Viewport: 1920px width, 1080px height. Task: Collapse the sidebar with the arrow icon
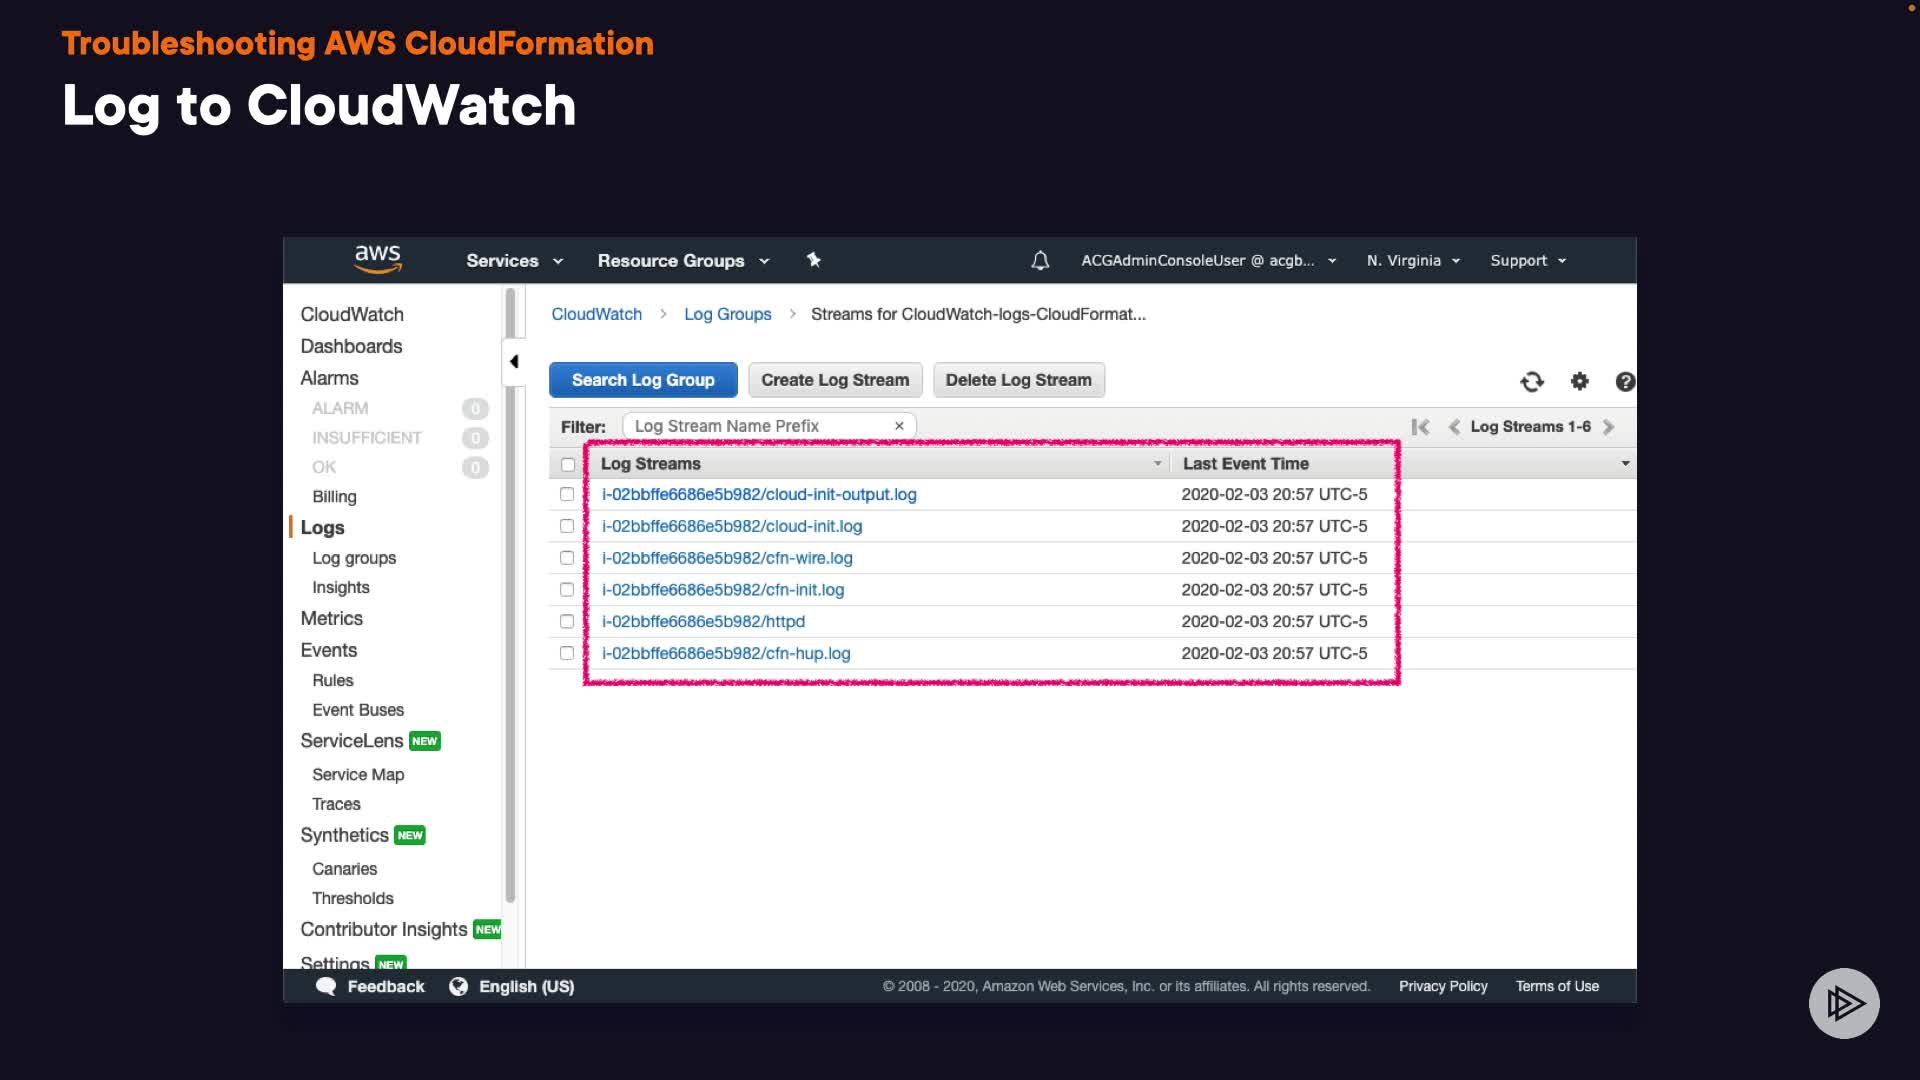[x=514, y=362]
